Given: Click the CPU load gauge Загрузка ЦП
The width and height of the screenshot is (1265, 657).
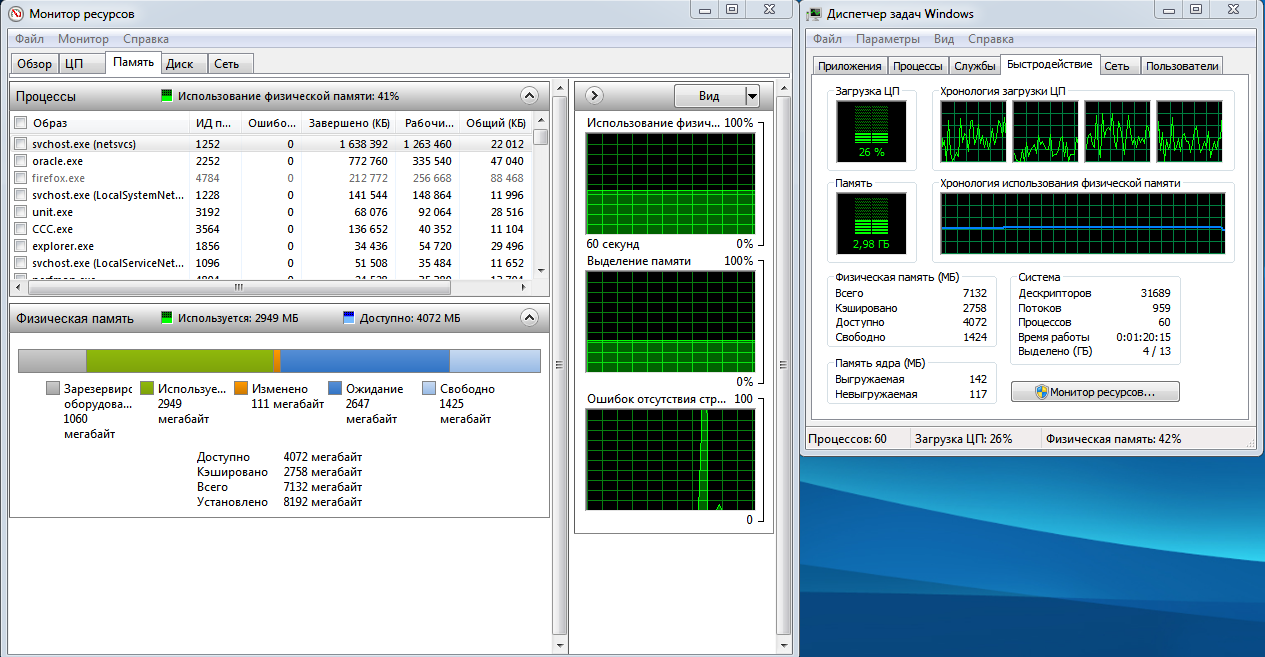Looking at the screenshot, I should tap(871, 131).
